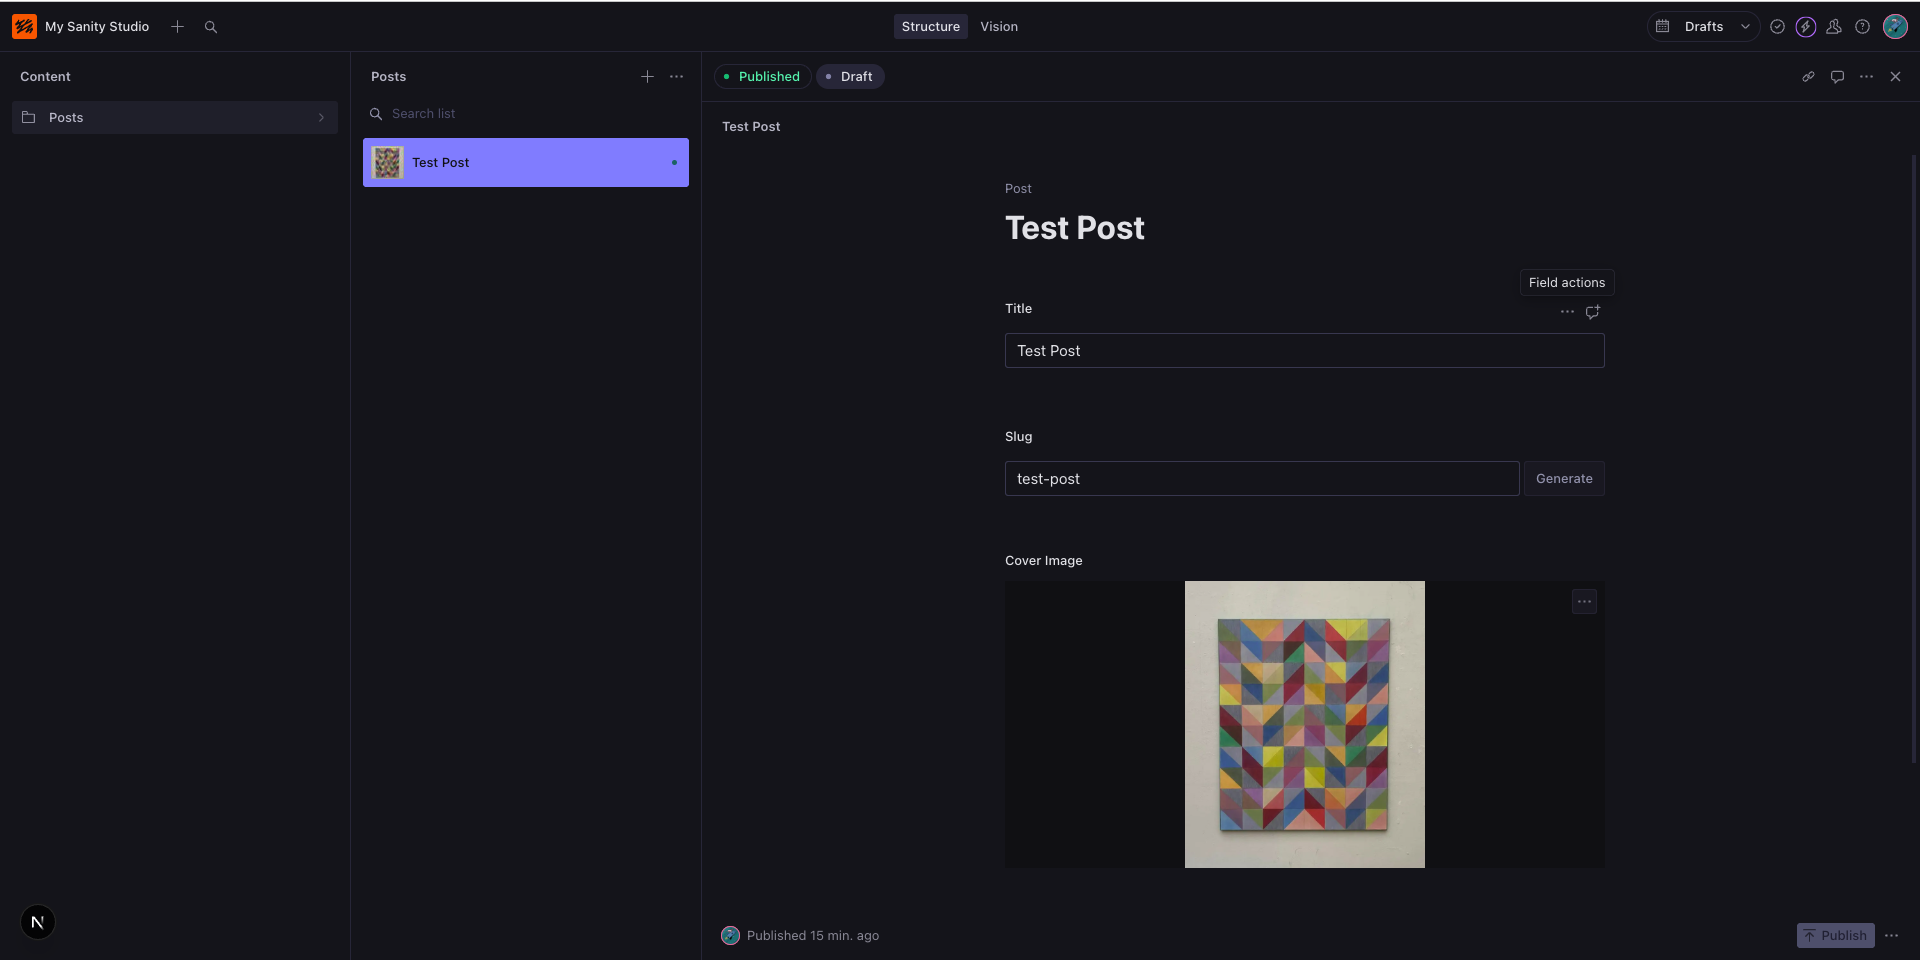This screenshot has height=960, width=1920.
Task: Switch to the Vision tab
Action: click(998, 27)
